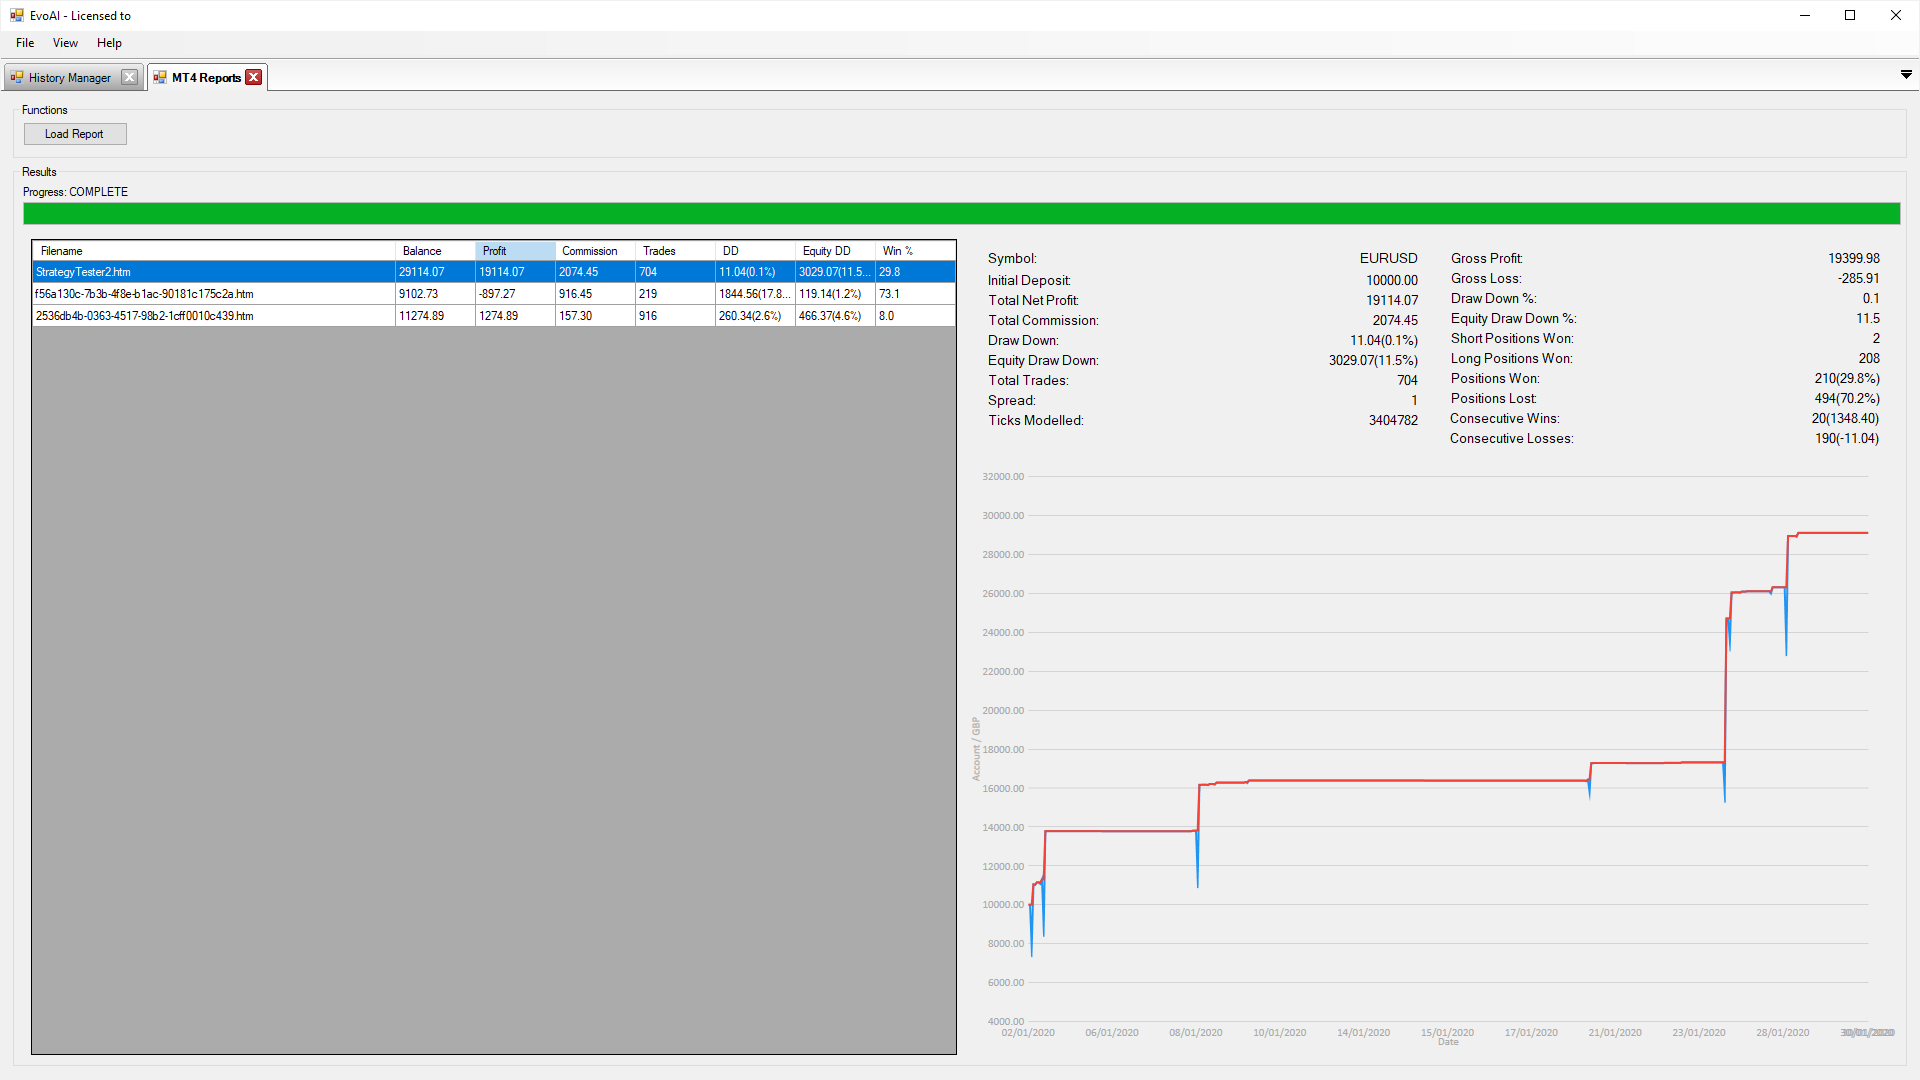Image resolution: width=1920 pixels, height=1080 pixels.
Task: Select the History Manager tab
Action: pyautogui.click(x=69, y=76)
